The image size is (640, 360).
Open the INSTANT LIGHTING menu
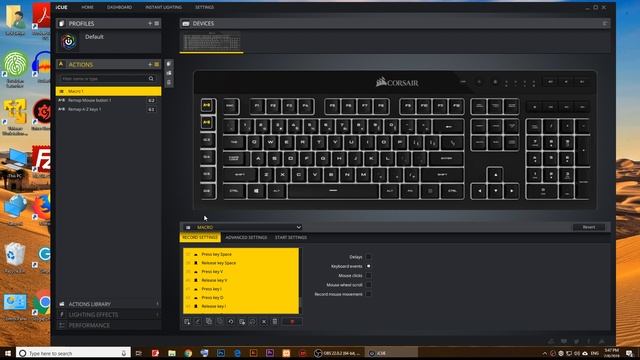click(163, 7)
